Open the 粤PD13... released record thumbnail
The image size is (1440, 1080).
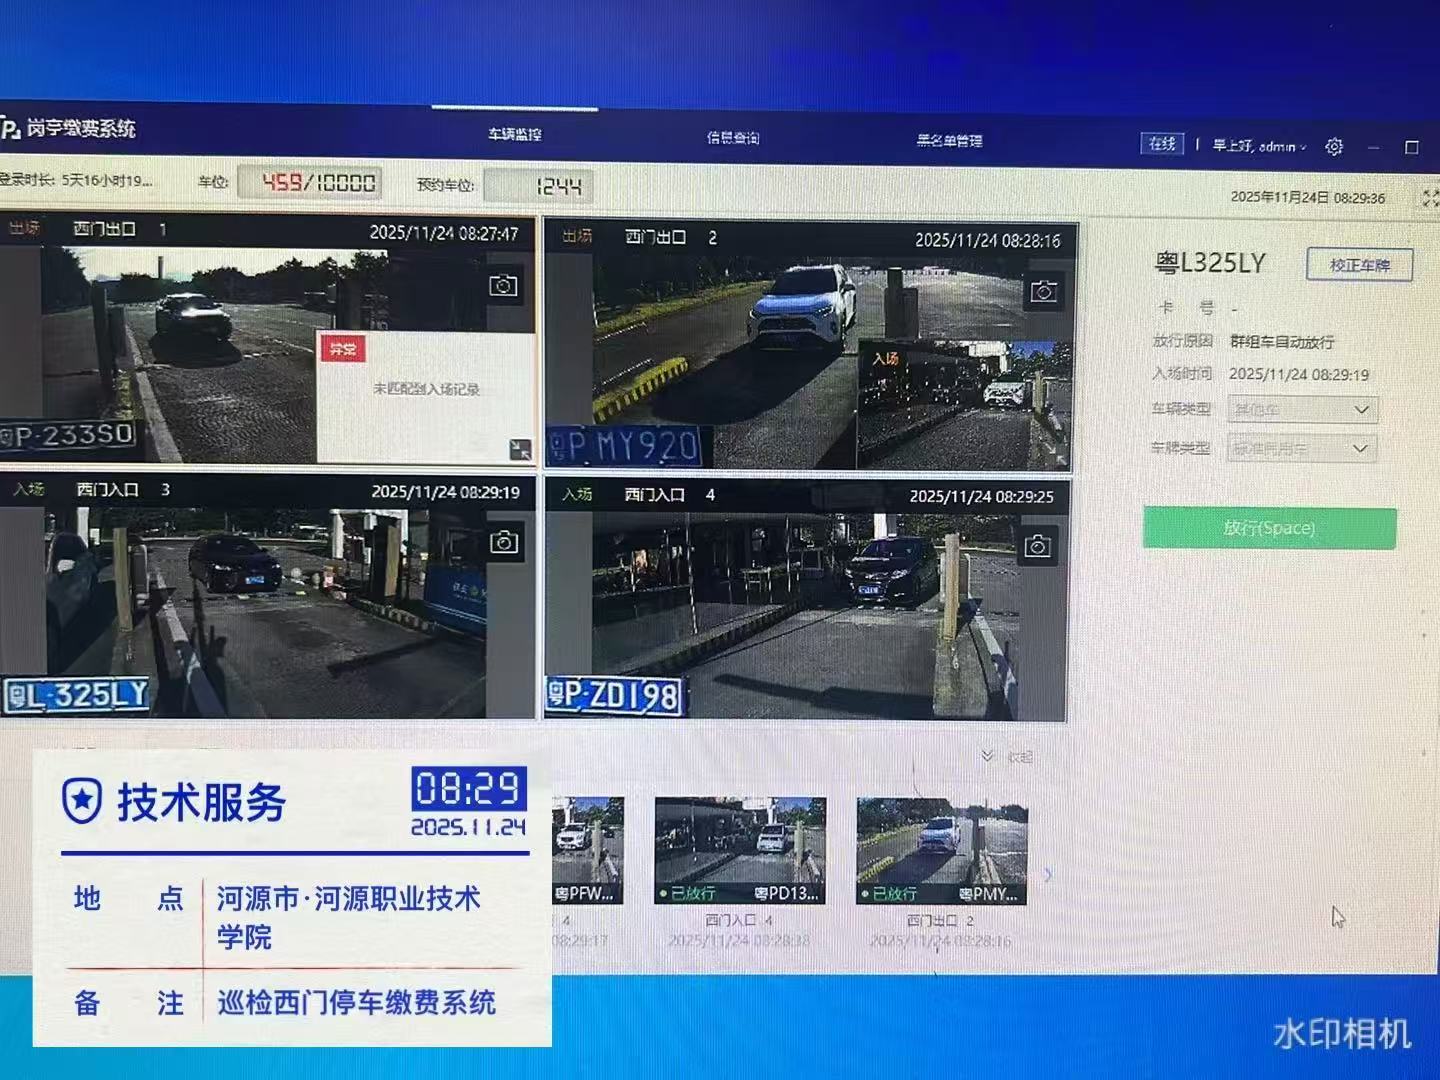[x=740, y=850]
